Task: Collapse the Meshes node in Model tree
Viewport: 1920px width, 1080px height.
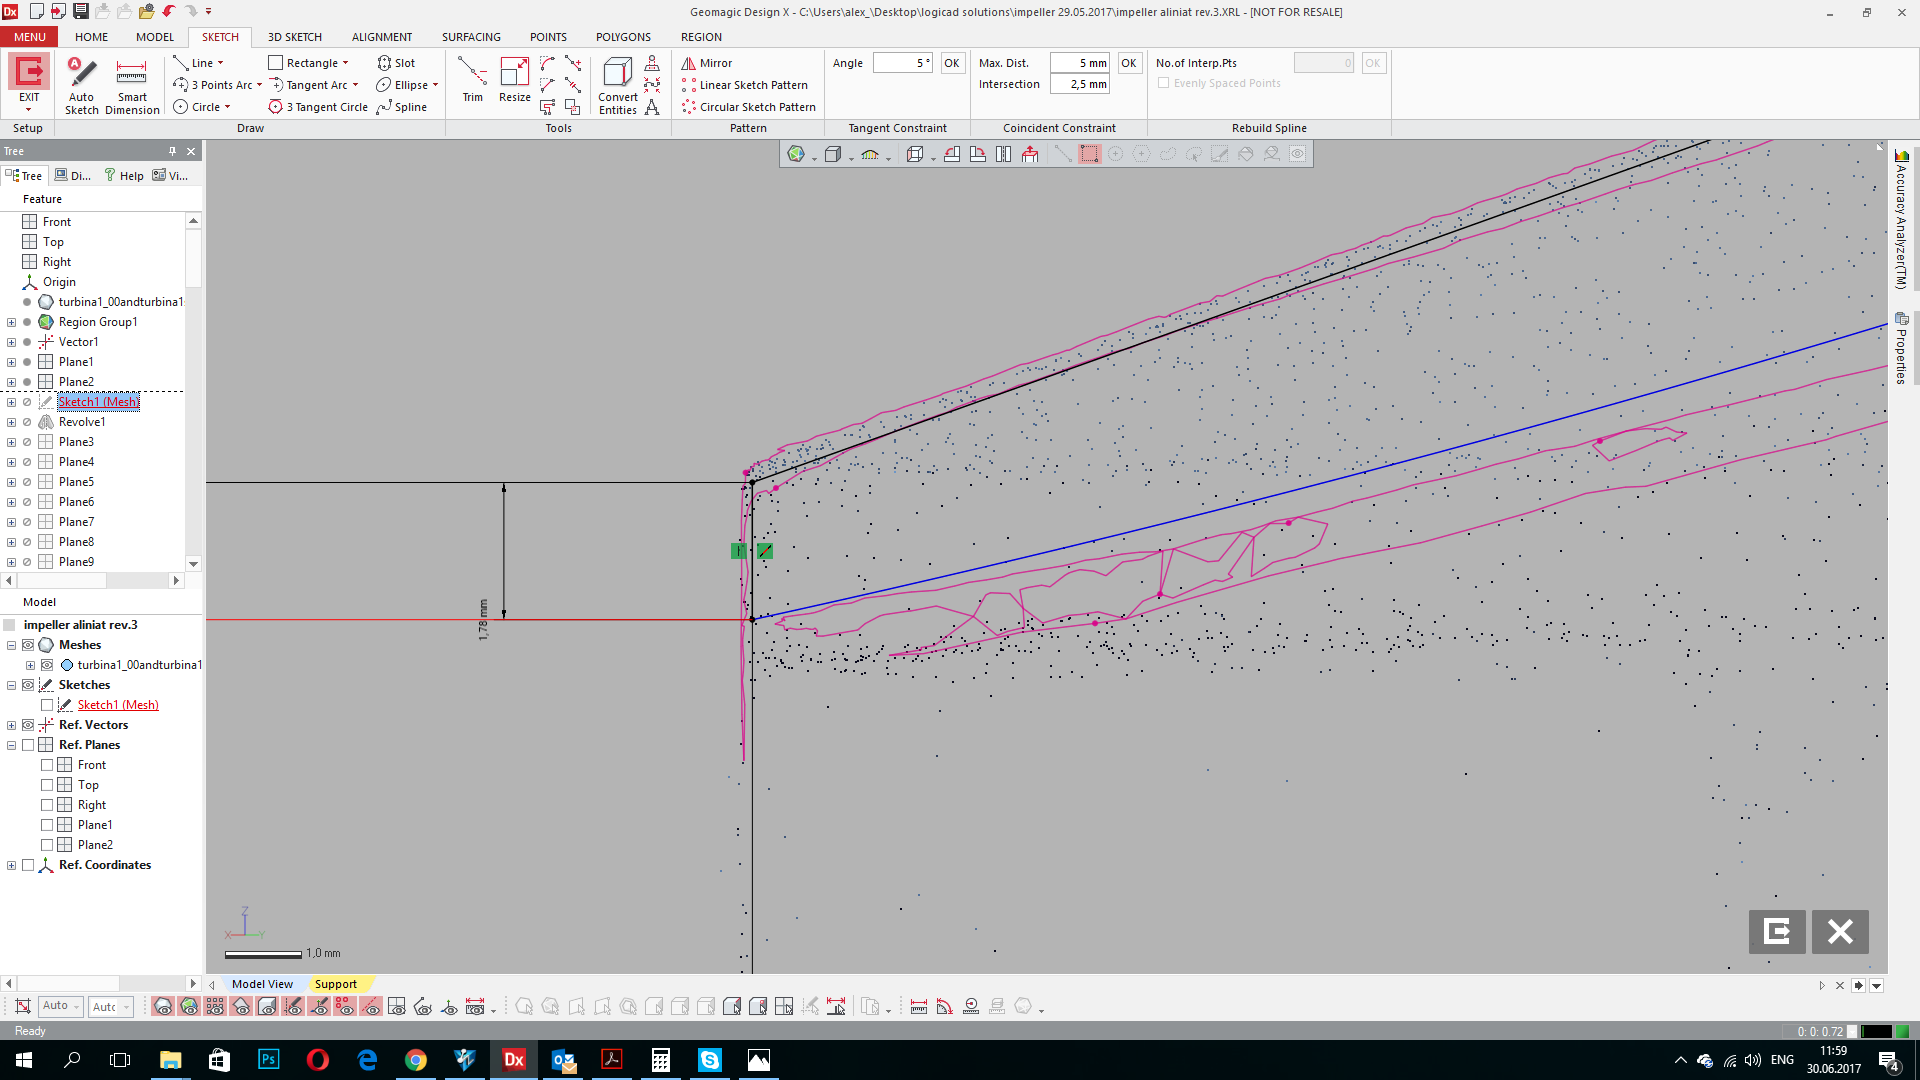Action: [11, 645]
